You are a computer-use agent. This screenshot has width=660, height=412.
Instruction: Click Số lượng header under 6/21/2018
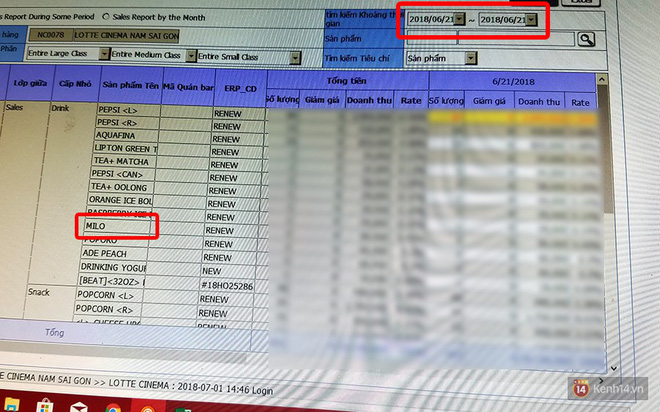(x=446, y=101)
